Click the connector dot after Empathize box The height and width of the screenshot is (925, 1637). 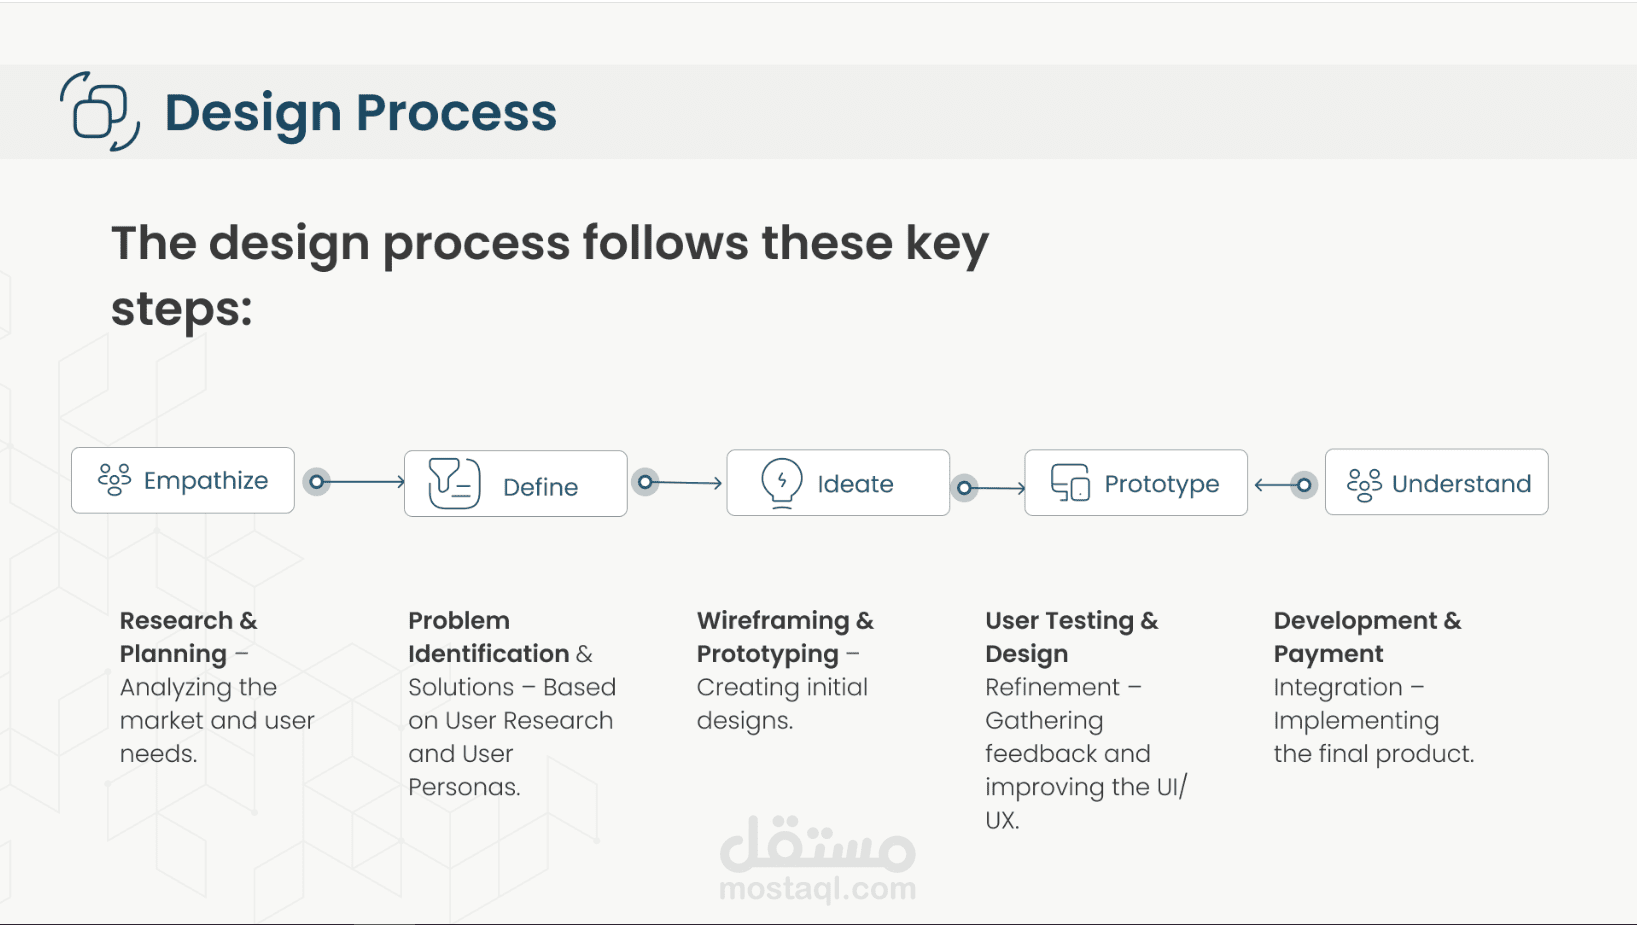click(x=317, y=482)
